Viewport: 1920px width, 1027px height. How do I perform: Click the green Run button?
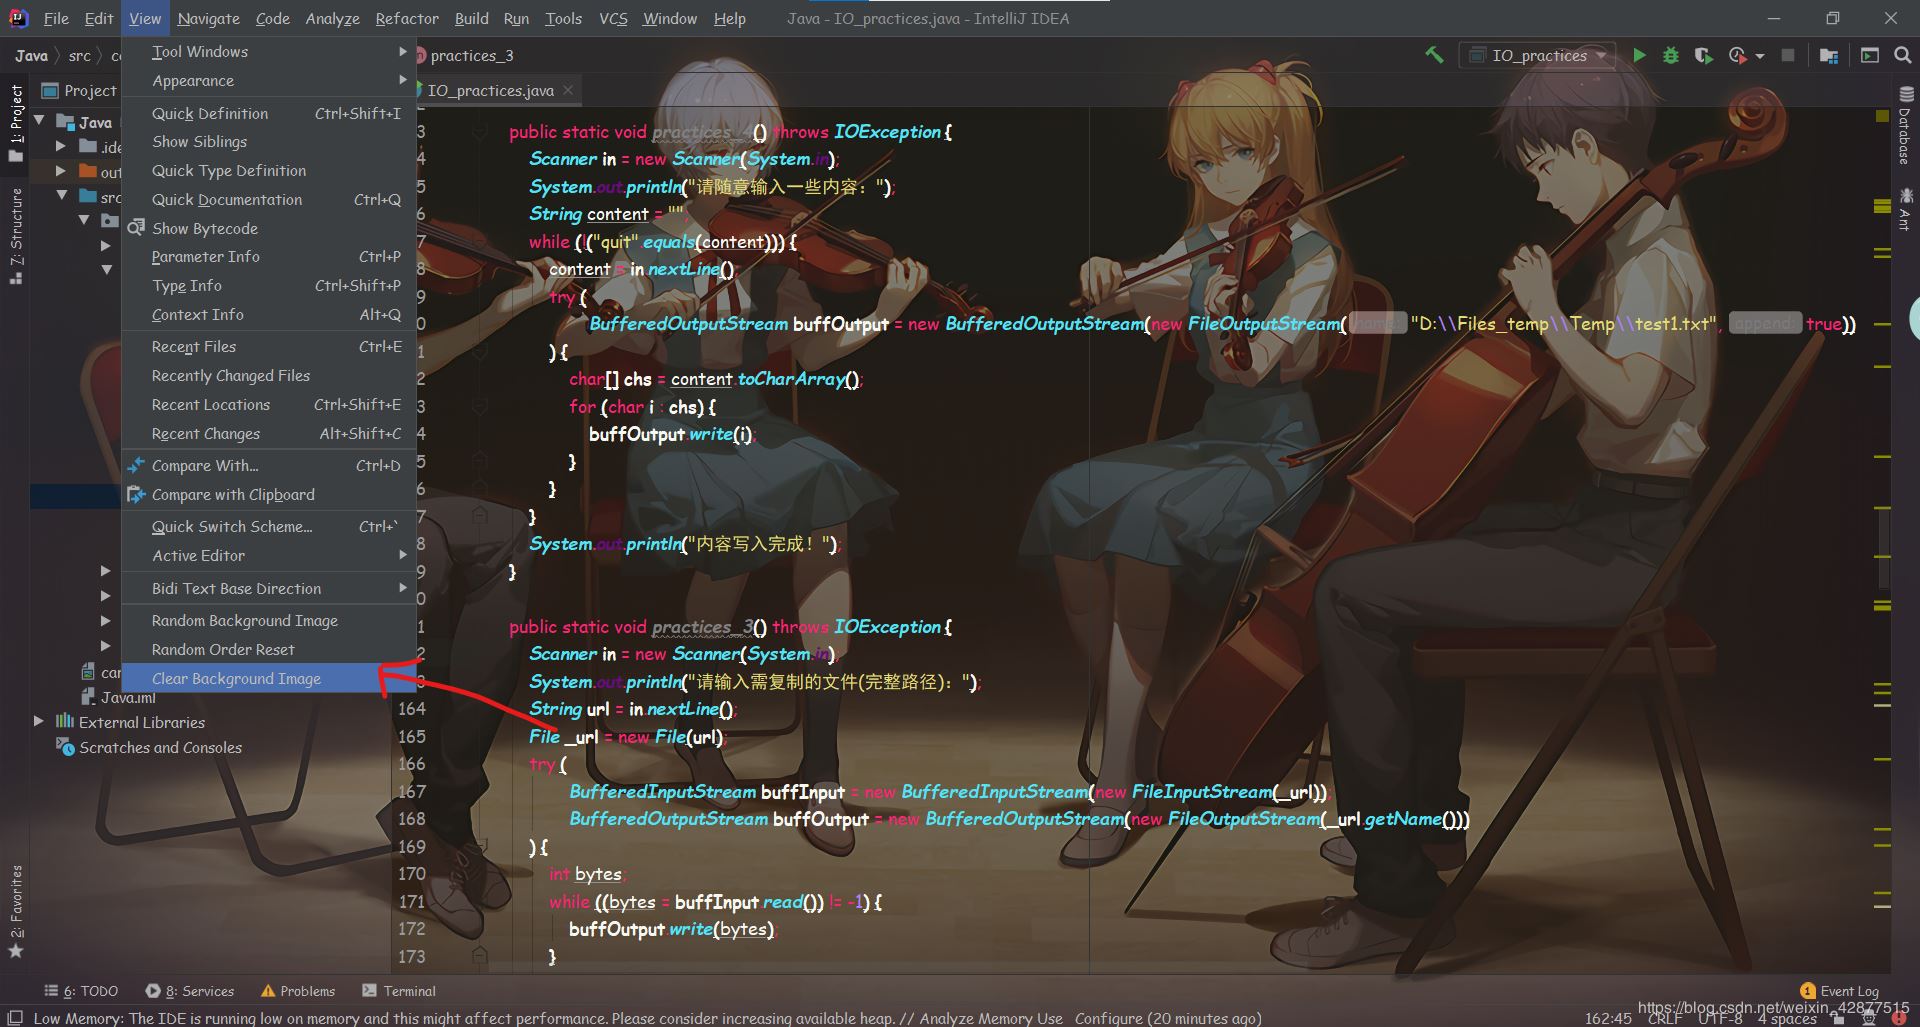1639,56
